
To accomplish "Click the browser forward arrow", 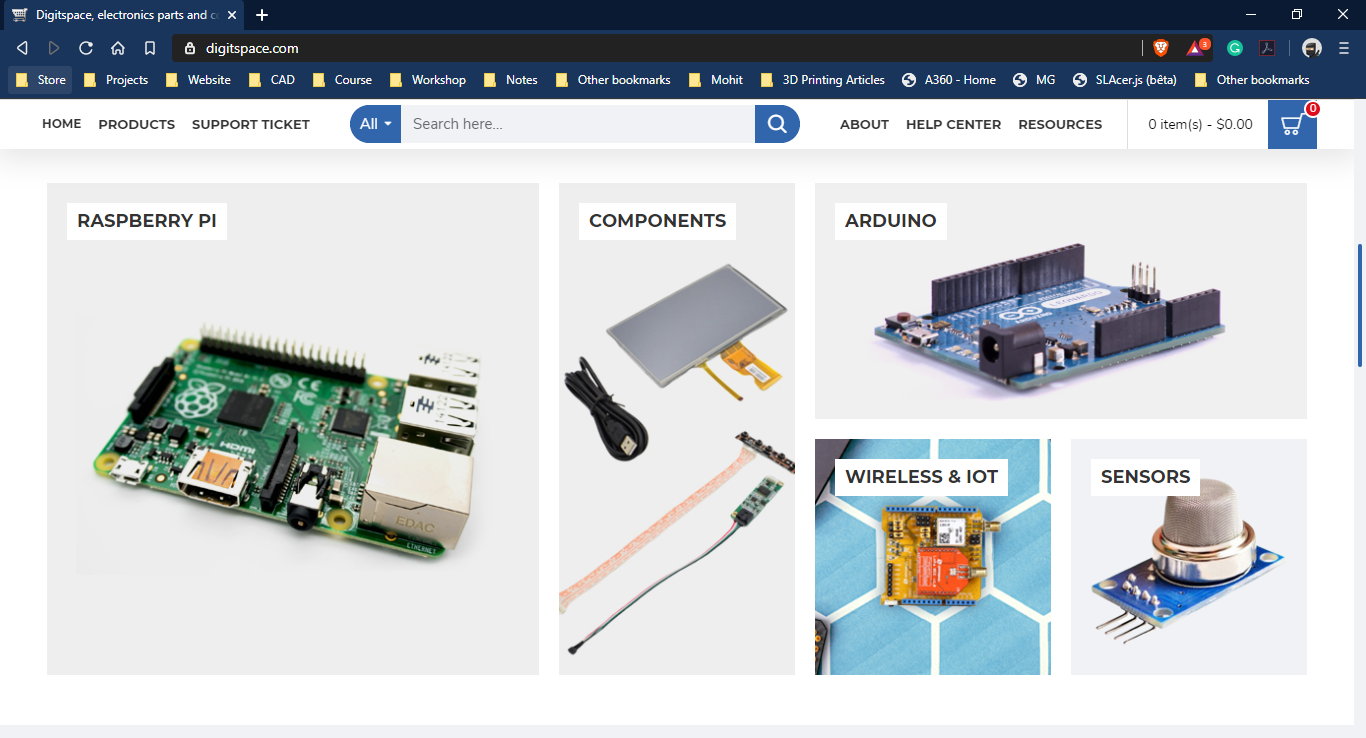I will pyautogui.click(x=54, y=48).
